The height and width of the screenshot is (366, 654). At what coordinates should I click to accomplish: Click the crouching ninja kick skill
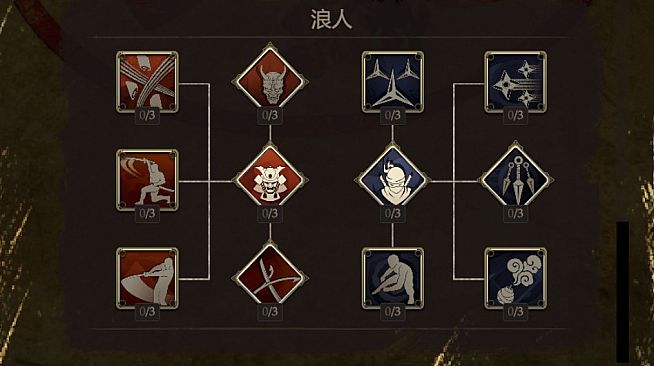pos(393,278)
